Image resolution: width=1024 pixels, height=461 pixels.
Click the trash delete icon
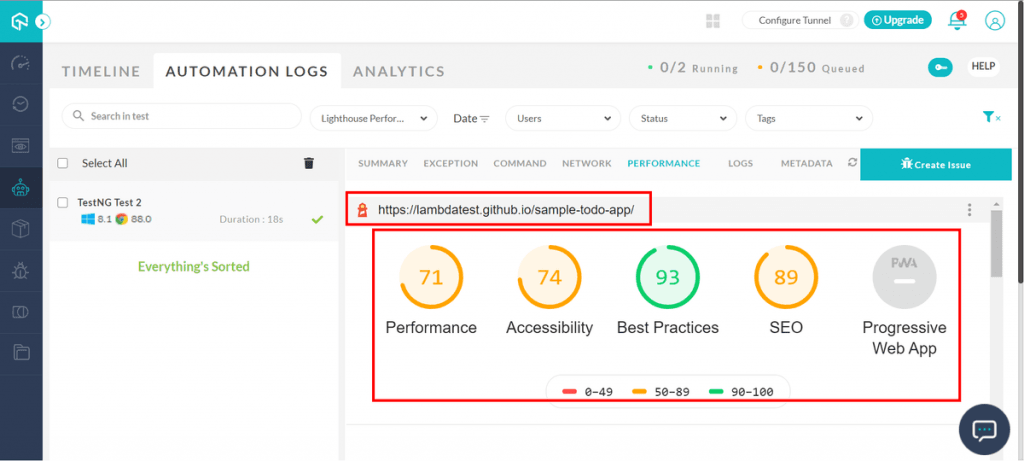pyautogui.click(x=309, y=163)
